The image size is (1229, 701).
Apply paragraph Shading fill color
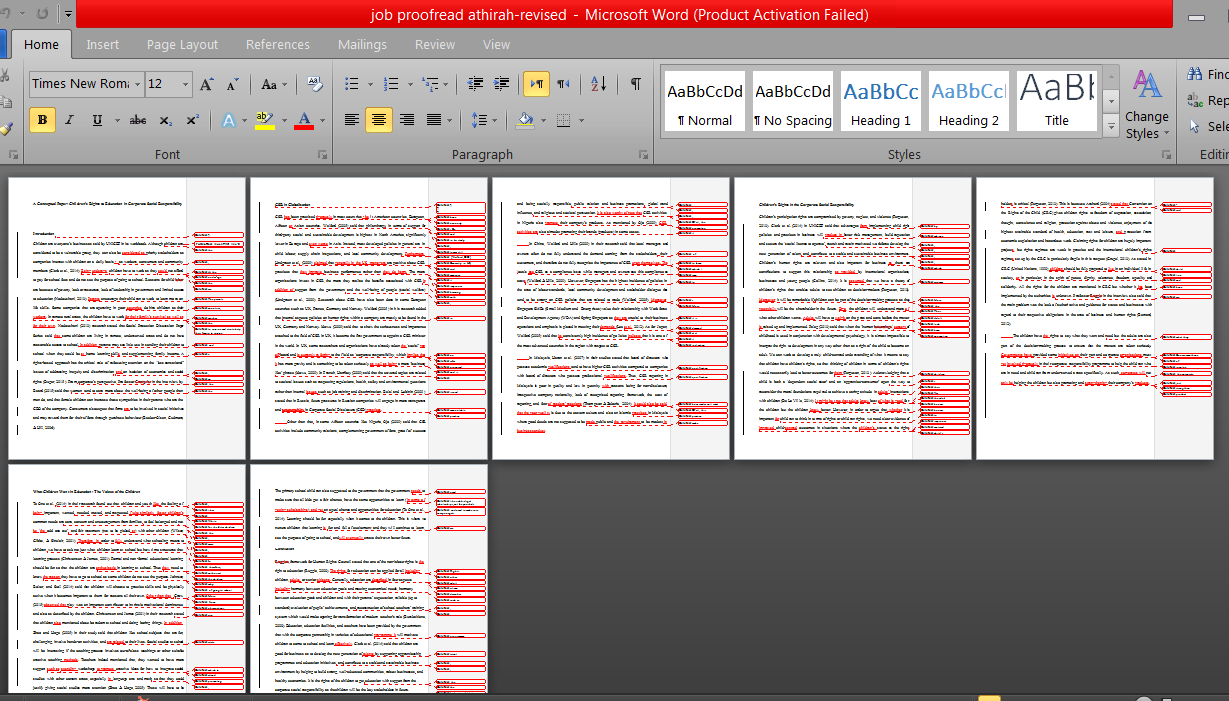pos(525,120)
